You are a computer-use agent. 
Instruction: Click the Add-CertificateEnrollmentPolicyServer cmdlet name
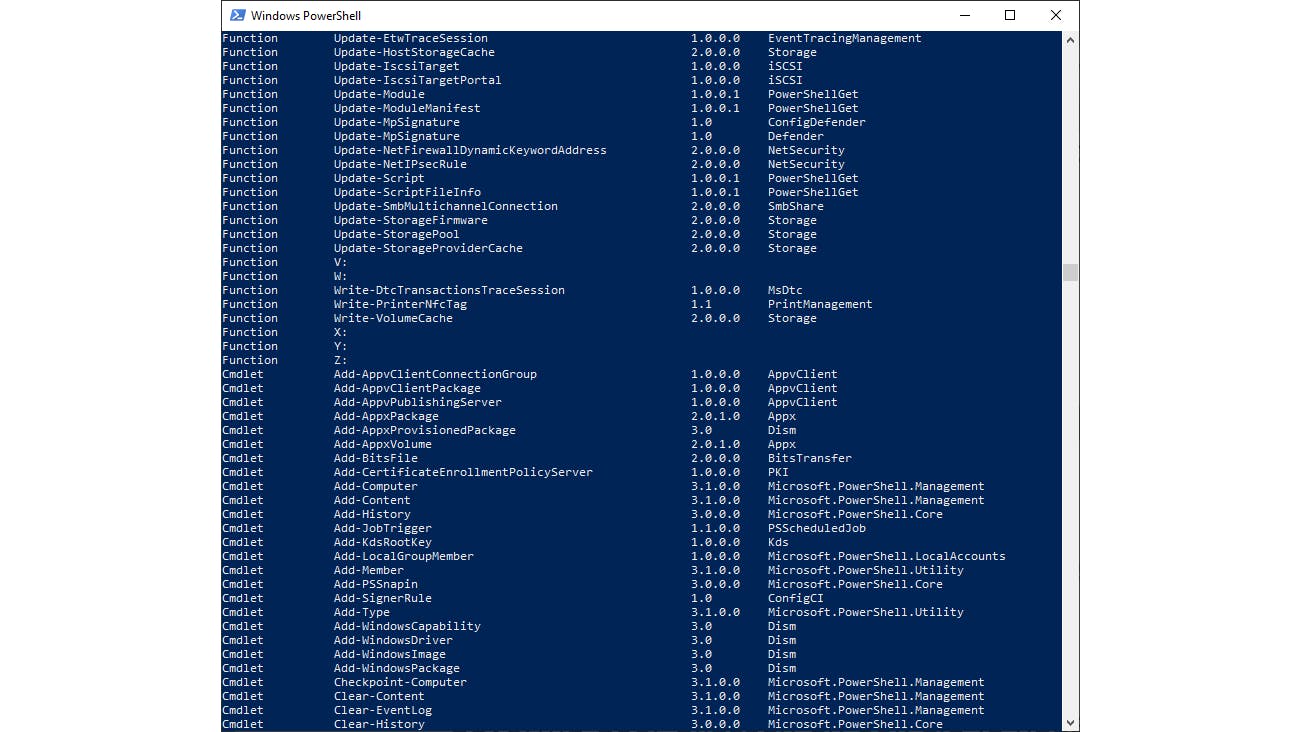coord(463,472)
